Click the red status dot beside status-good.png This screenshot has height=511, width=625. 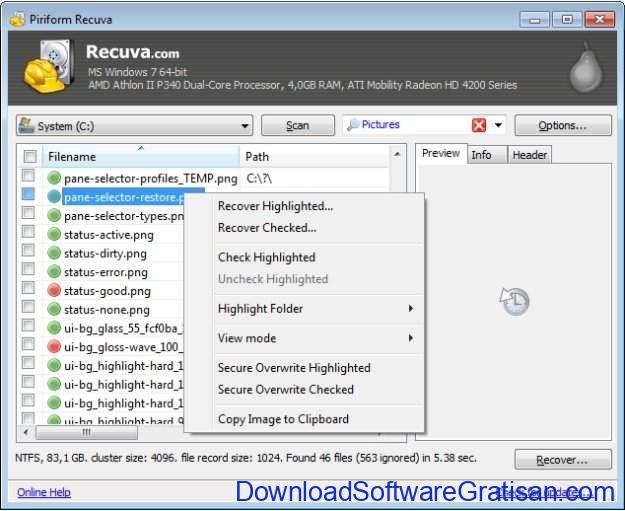click(54, 291)
